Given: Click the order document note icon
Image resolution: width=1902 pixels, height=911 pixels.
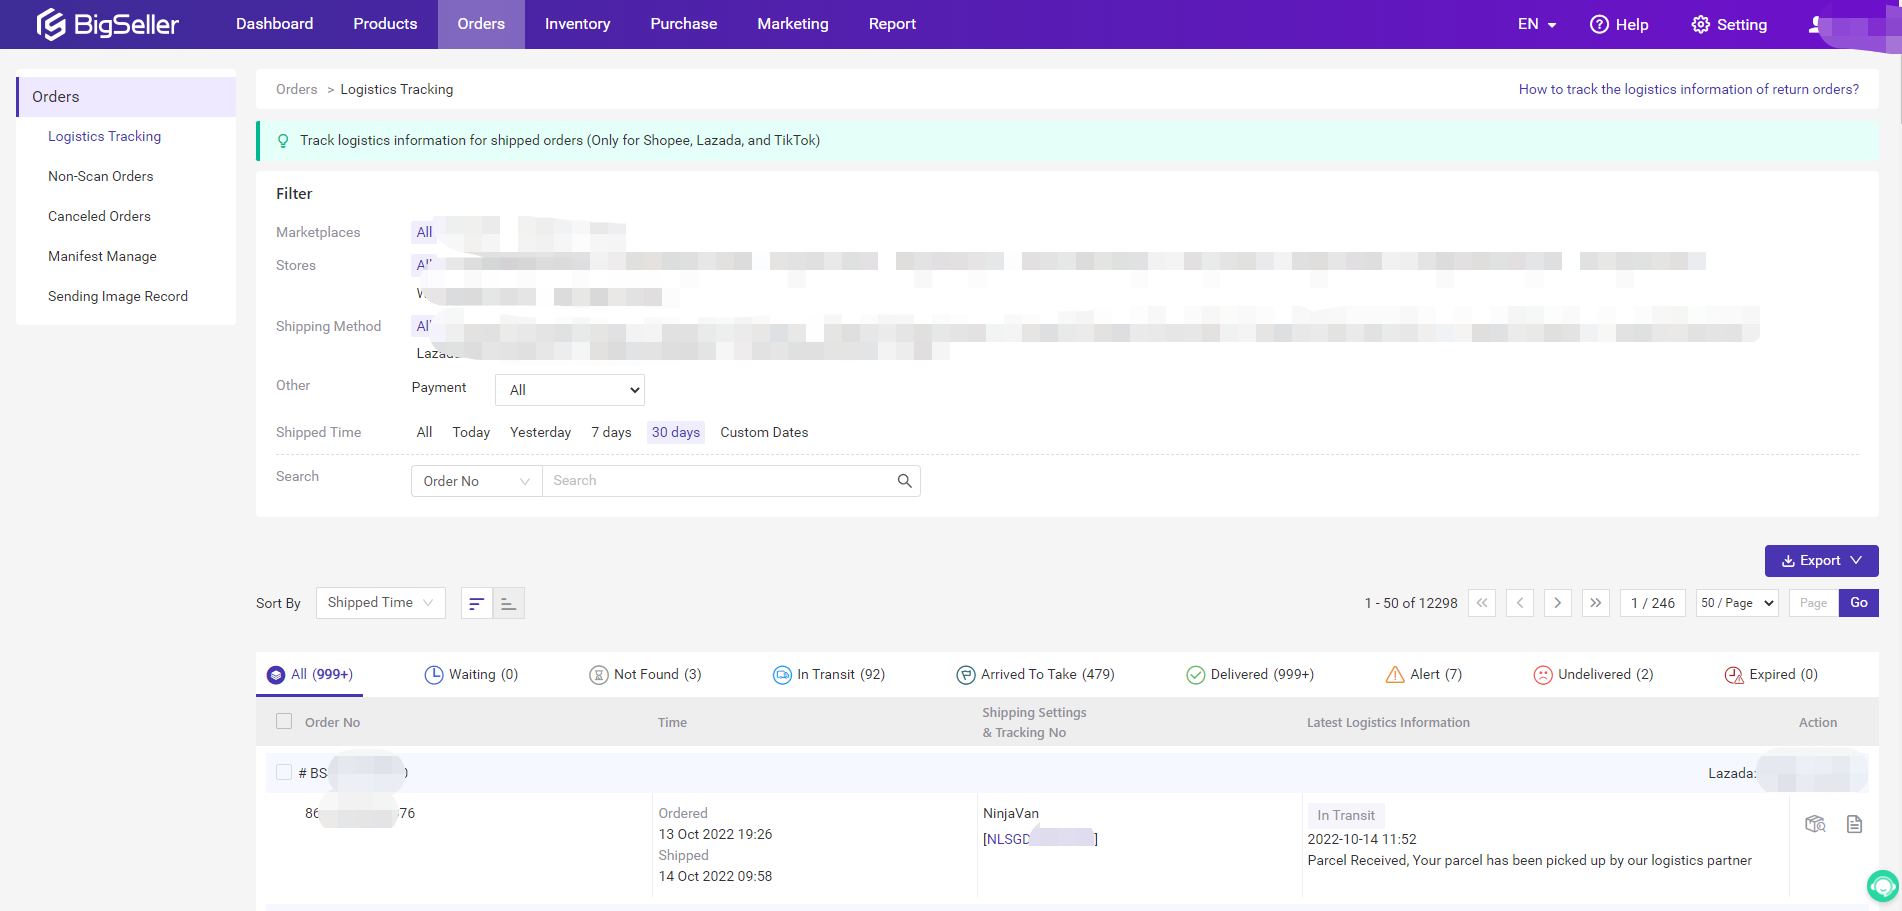Looking at the screenshot, I should pyautogui.click(x=1854, y=824).
